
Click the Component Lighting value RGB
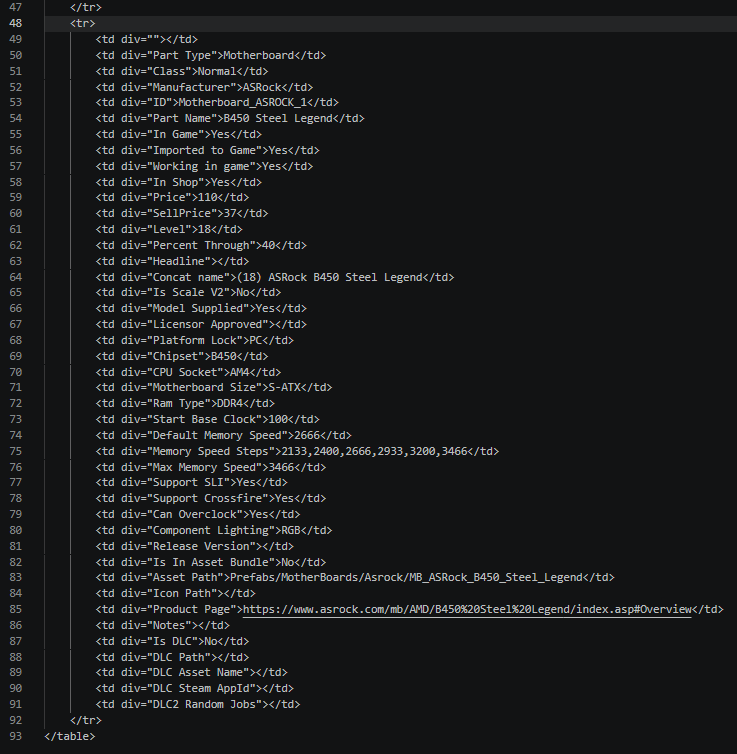290,530
